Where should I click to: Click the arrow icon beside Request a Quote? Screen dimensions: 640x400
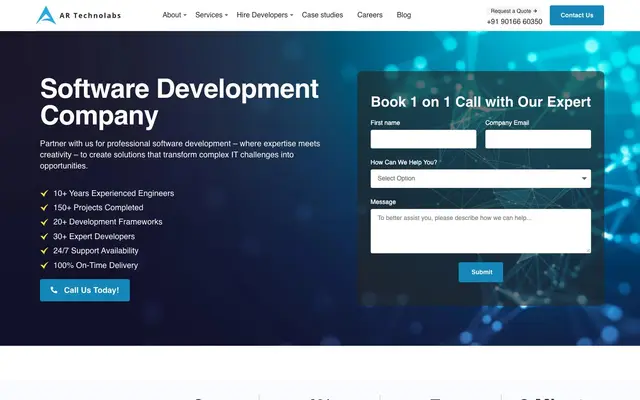coord(535,11)
